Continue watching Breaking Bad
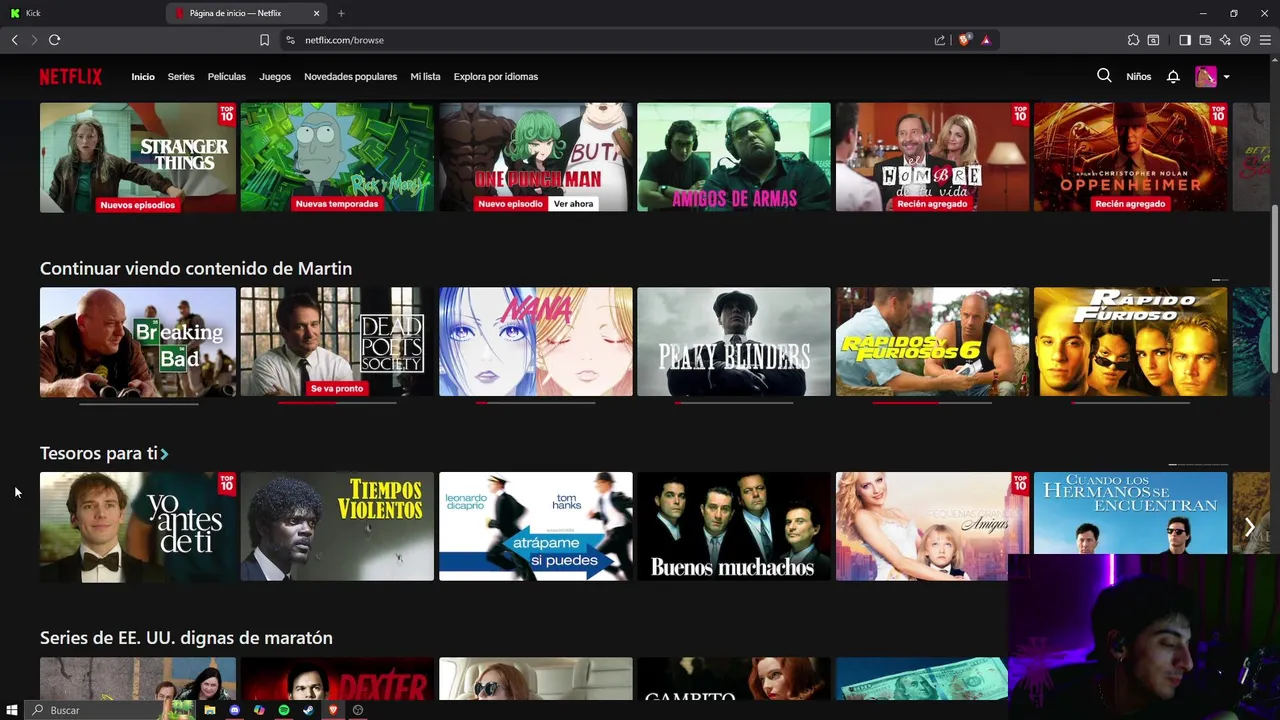The image size is (1280, 720). coord(138,342)
